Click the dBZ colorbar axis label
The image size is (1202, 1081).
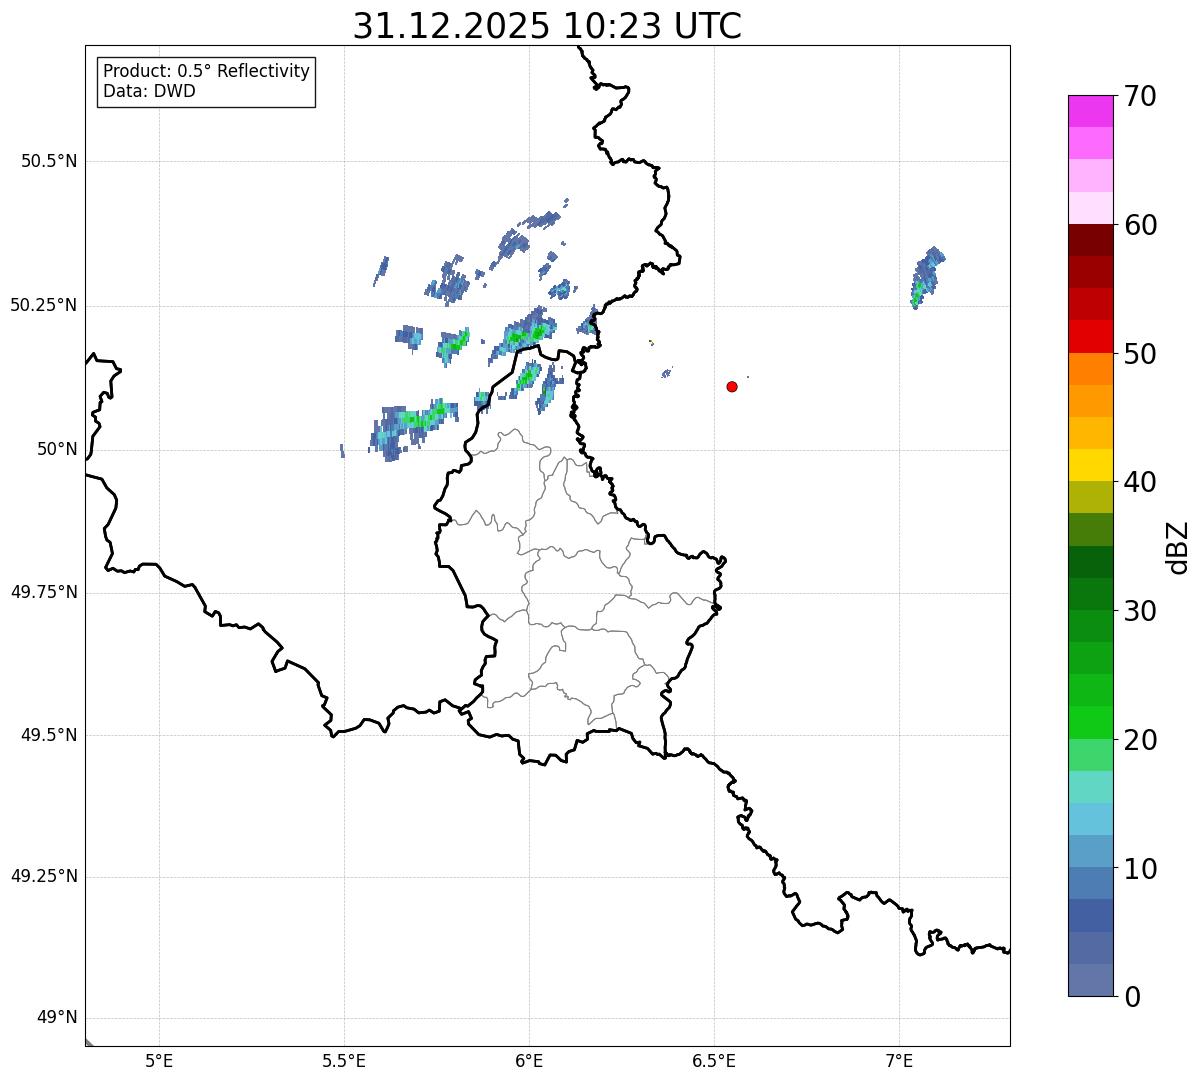point(1178,547)
